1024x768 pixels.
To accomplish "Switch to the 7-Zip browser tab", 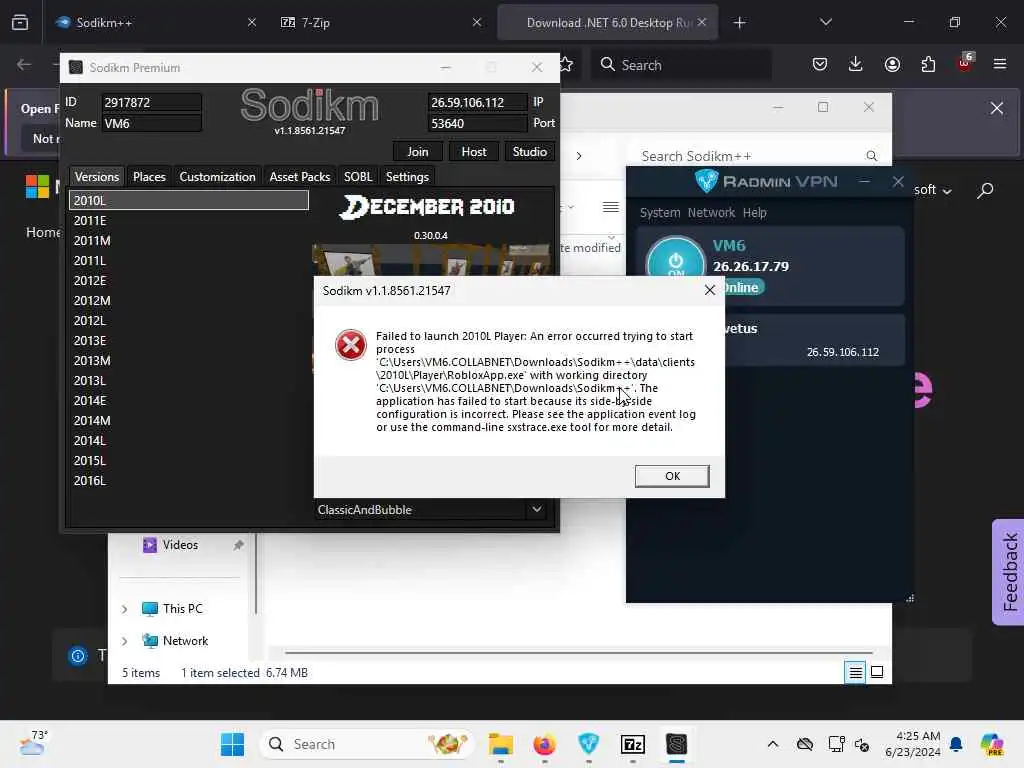I will [x=380, y=22].
